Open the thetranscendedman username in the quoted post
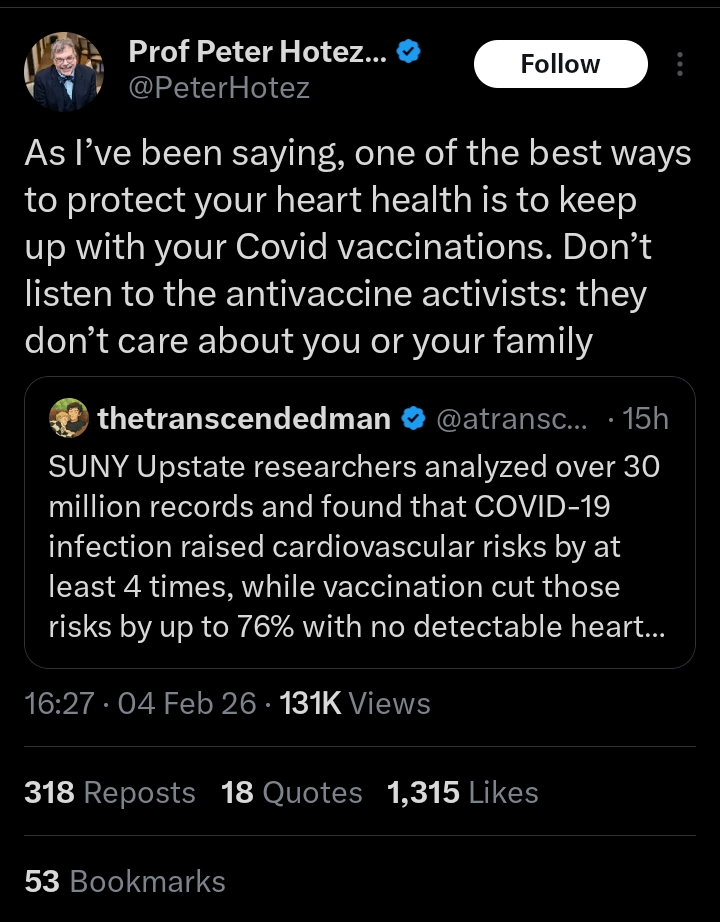Viewport: 720px width, 922px height. coord(244,419)
